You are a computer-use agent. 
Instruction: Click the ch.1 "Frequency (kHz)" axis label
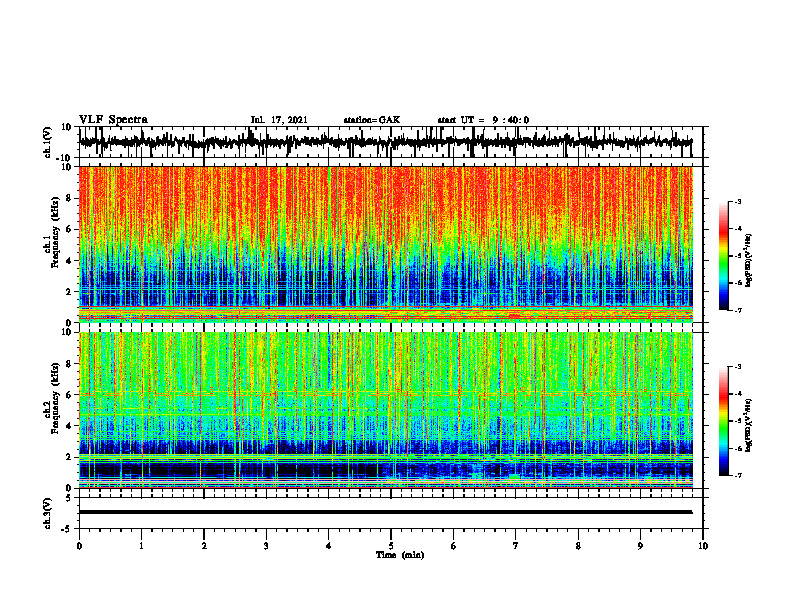(x=55, y=233)
